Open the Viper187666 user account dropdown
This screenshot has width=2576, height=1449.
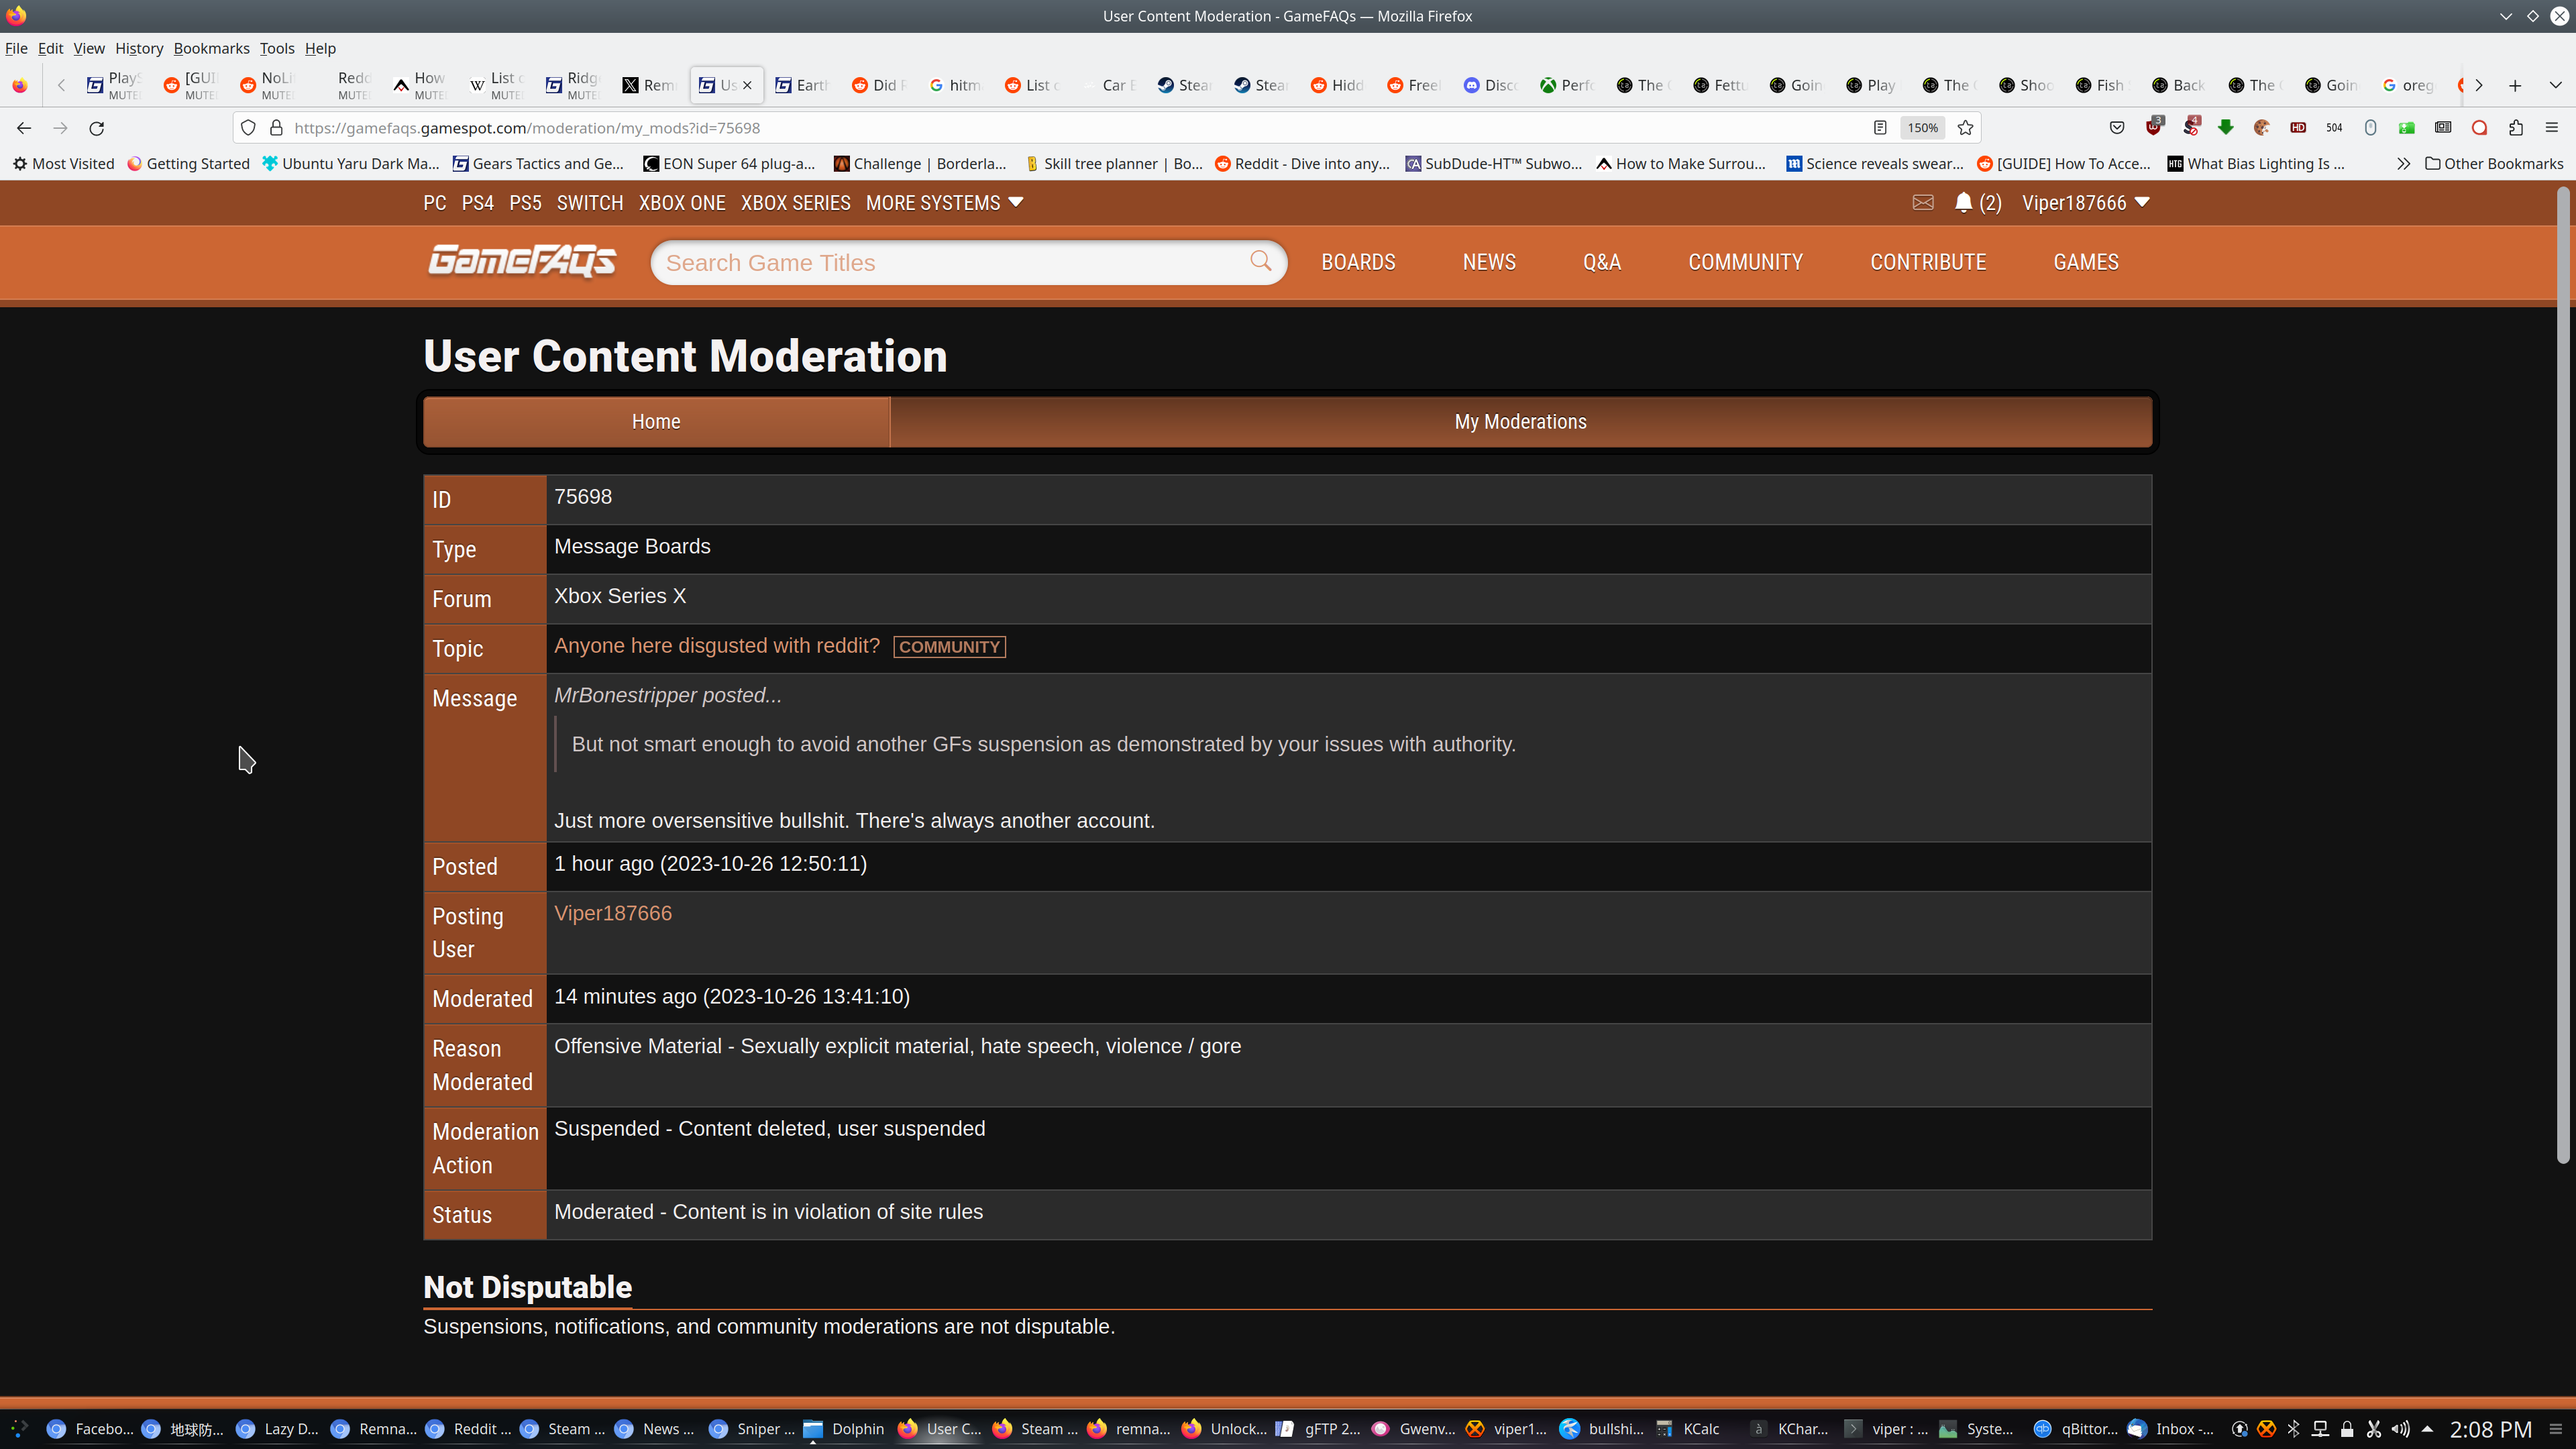pos(2085,203)
